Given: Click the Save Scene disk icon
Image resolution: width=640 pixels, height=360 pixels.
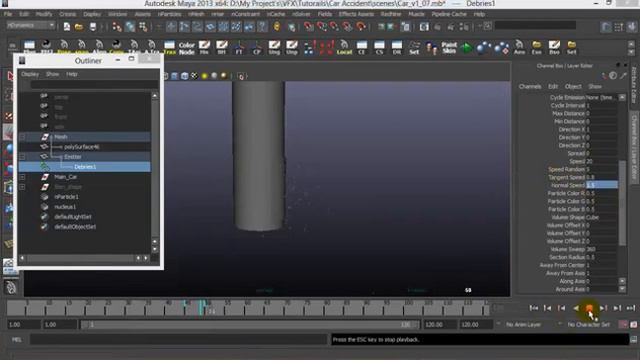Looking at the screenshot, I should tap(93, 27).
